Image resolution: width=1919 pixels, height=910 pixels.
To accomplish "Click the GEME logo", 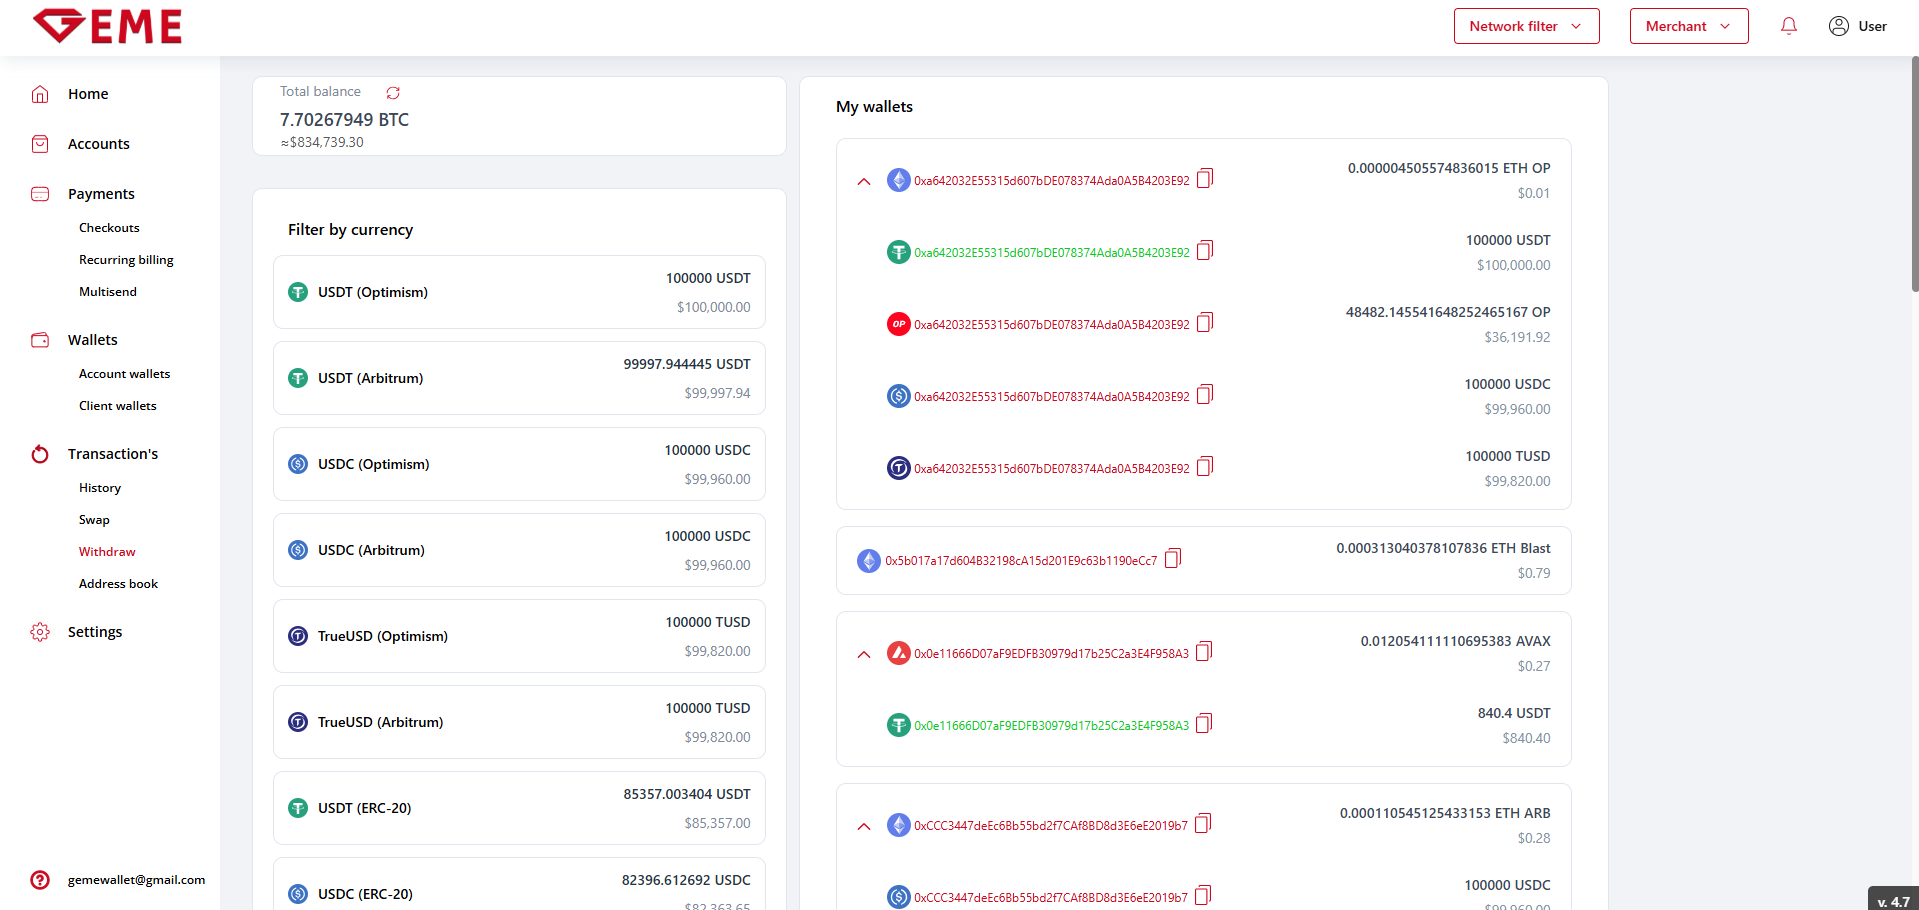I will pos(107,27).
